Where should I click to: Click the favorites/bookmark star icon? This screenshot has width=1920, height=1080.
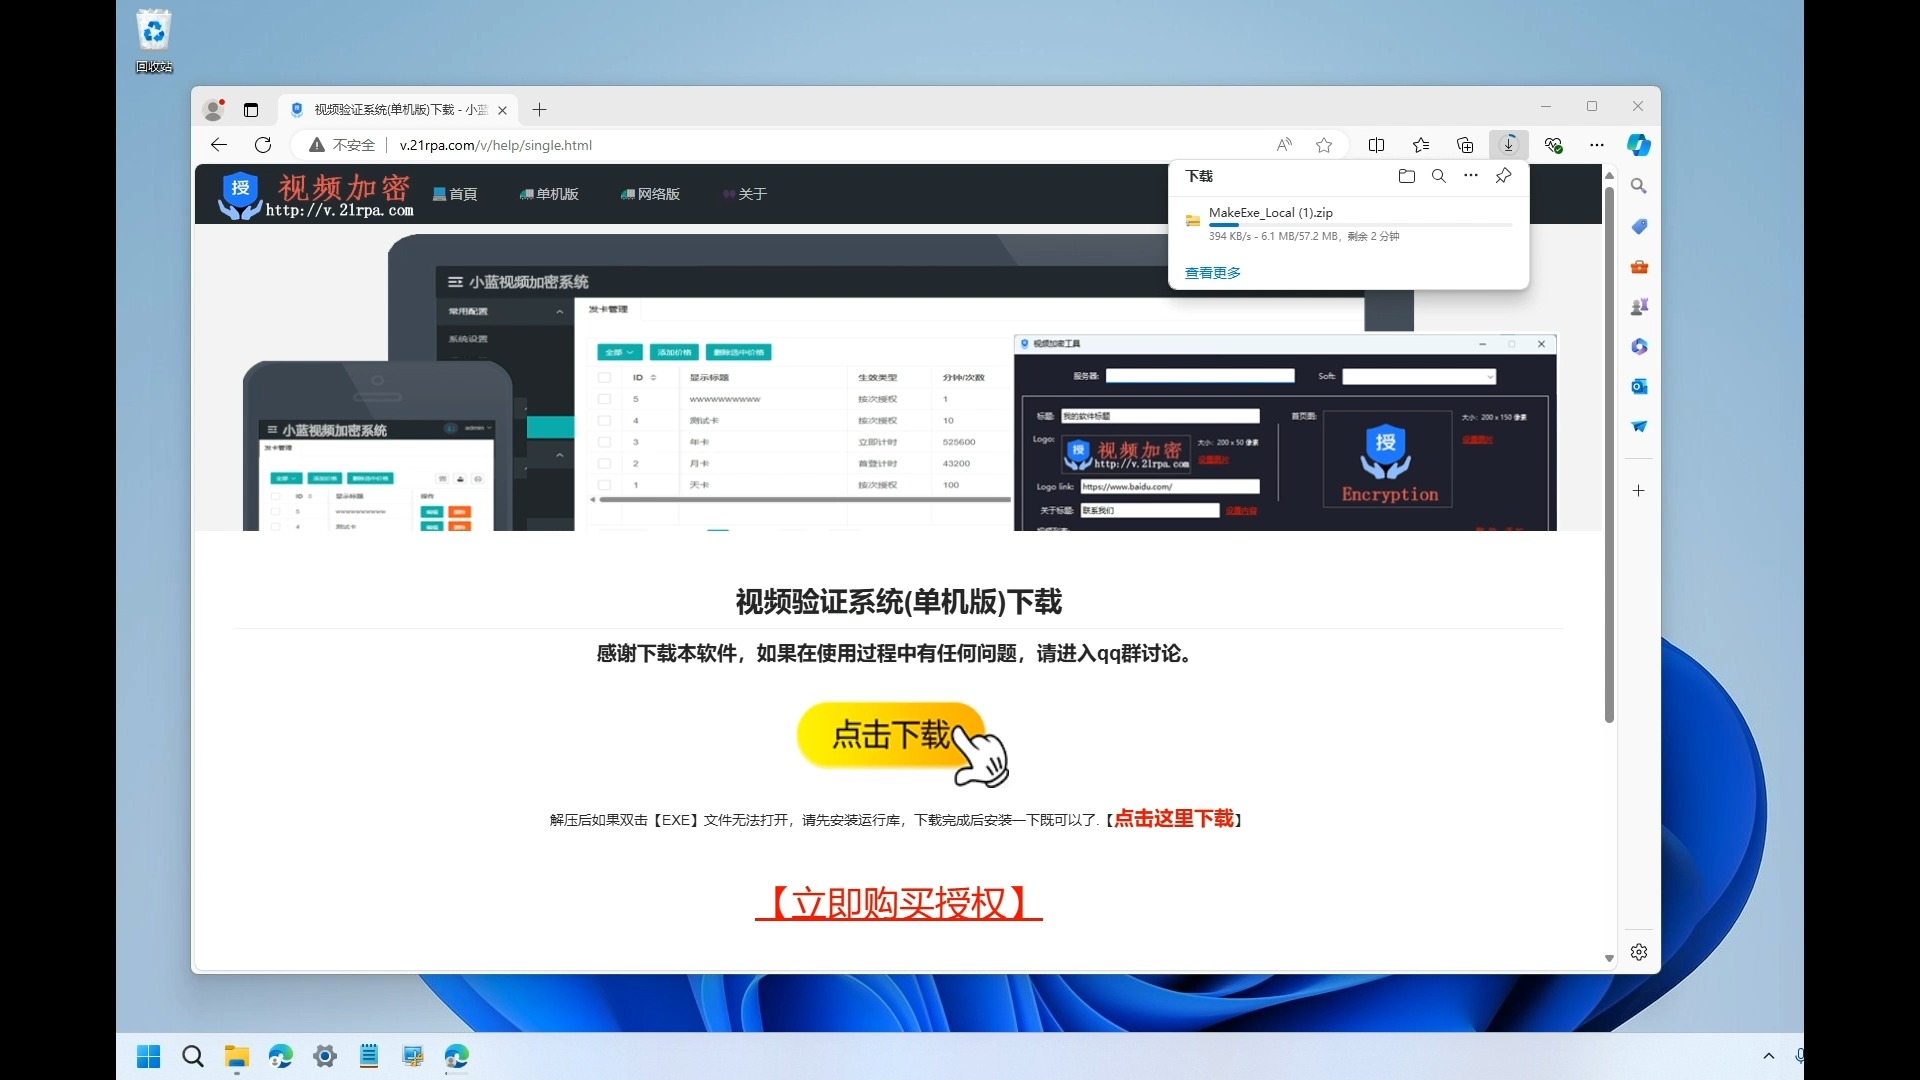click(1324, 145)
